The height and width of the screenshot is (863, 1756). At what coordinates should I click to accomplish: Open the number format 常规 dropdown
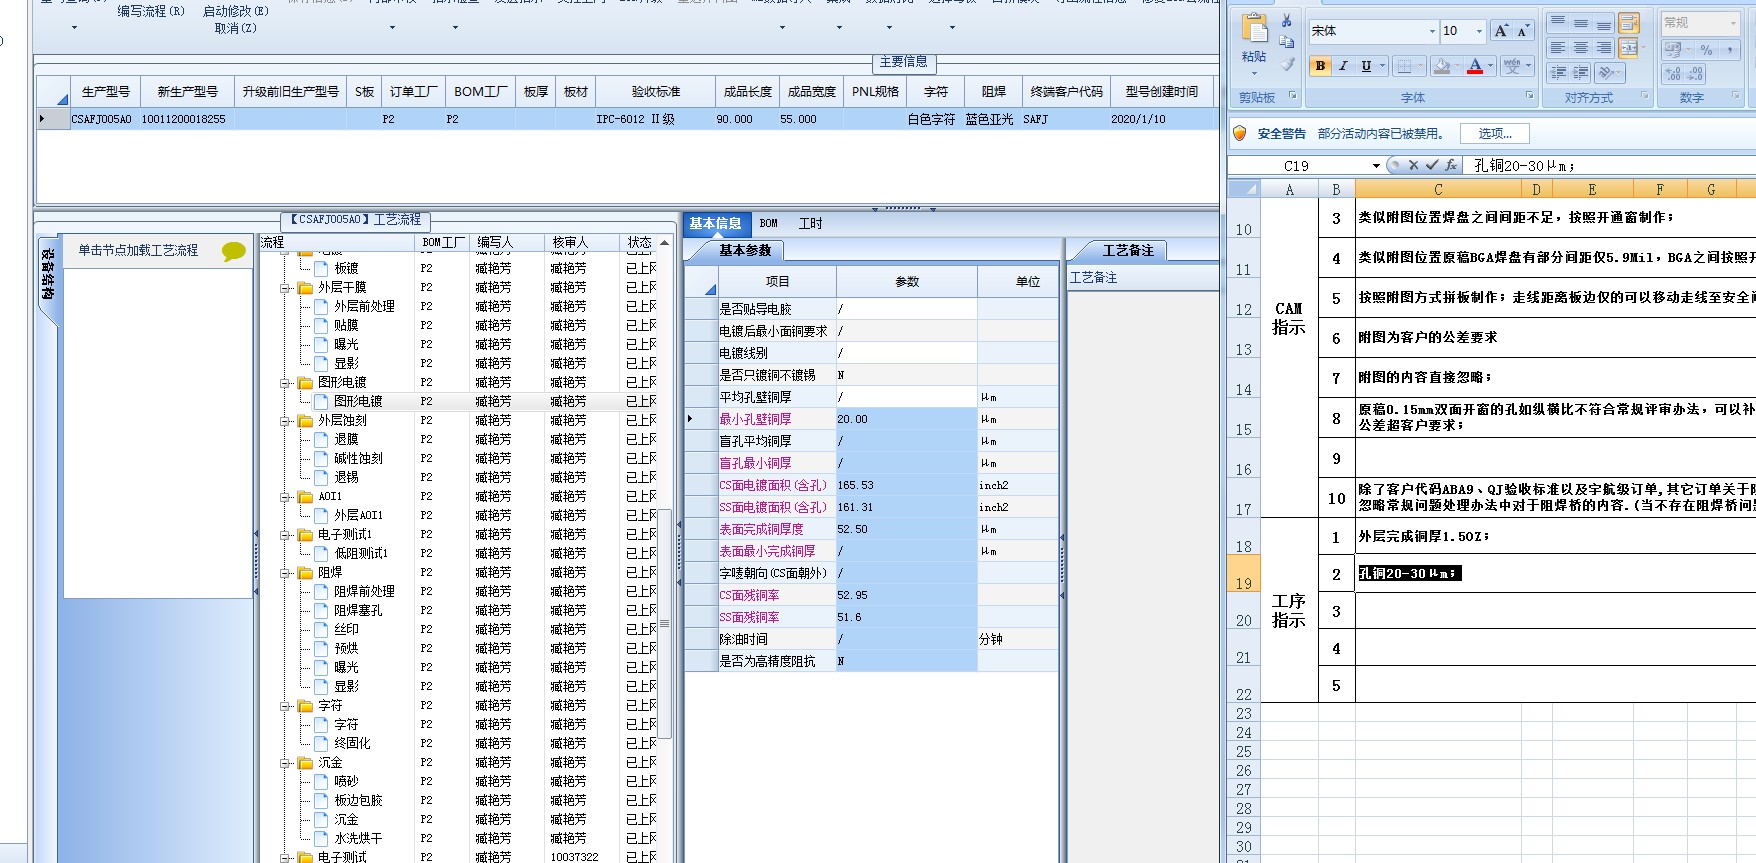click(x=1733, y=23)
